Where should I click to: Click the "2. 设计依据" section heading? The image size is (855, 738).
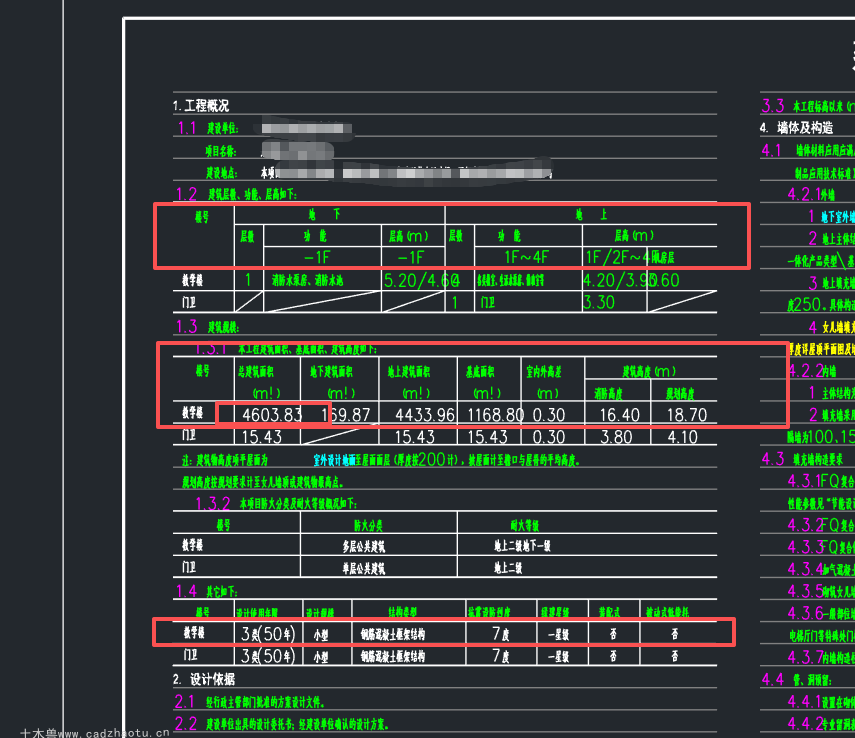pos(204,679)
